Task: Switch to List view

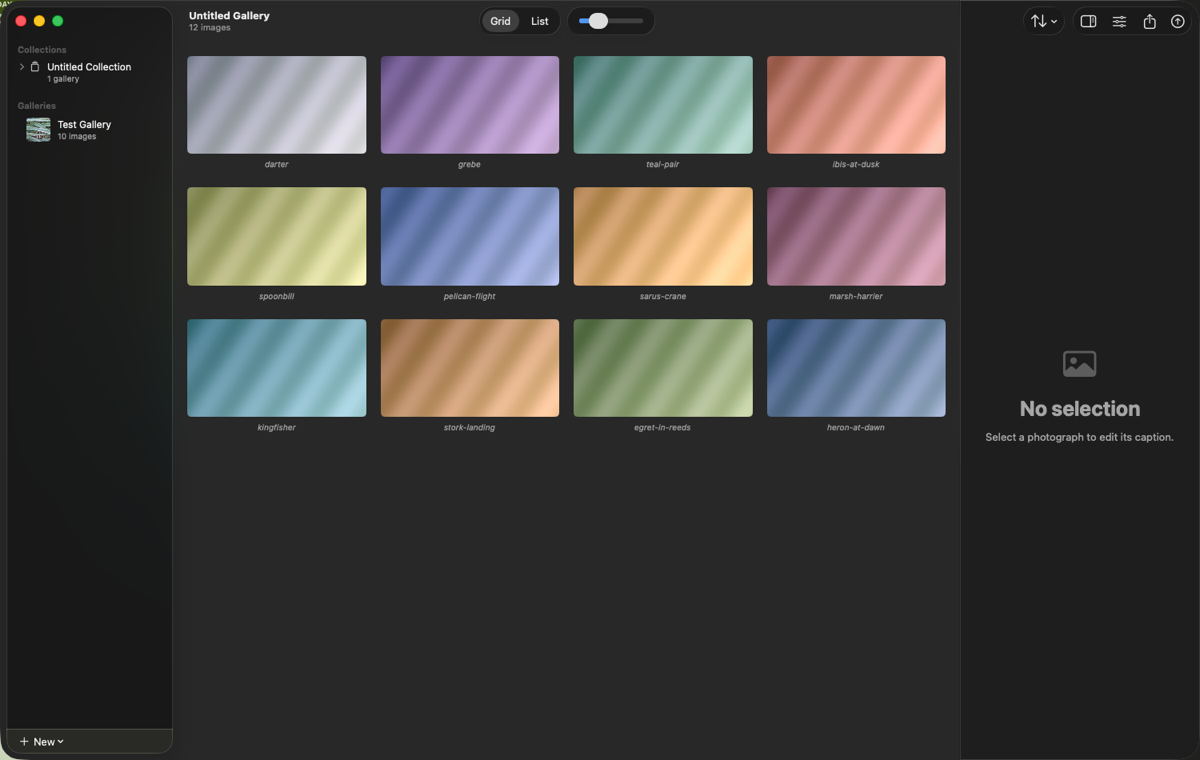Action: pos(540,21)
